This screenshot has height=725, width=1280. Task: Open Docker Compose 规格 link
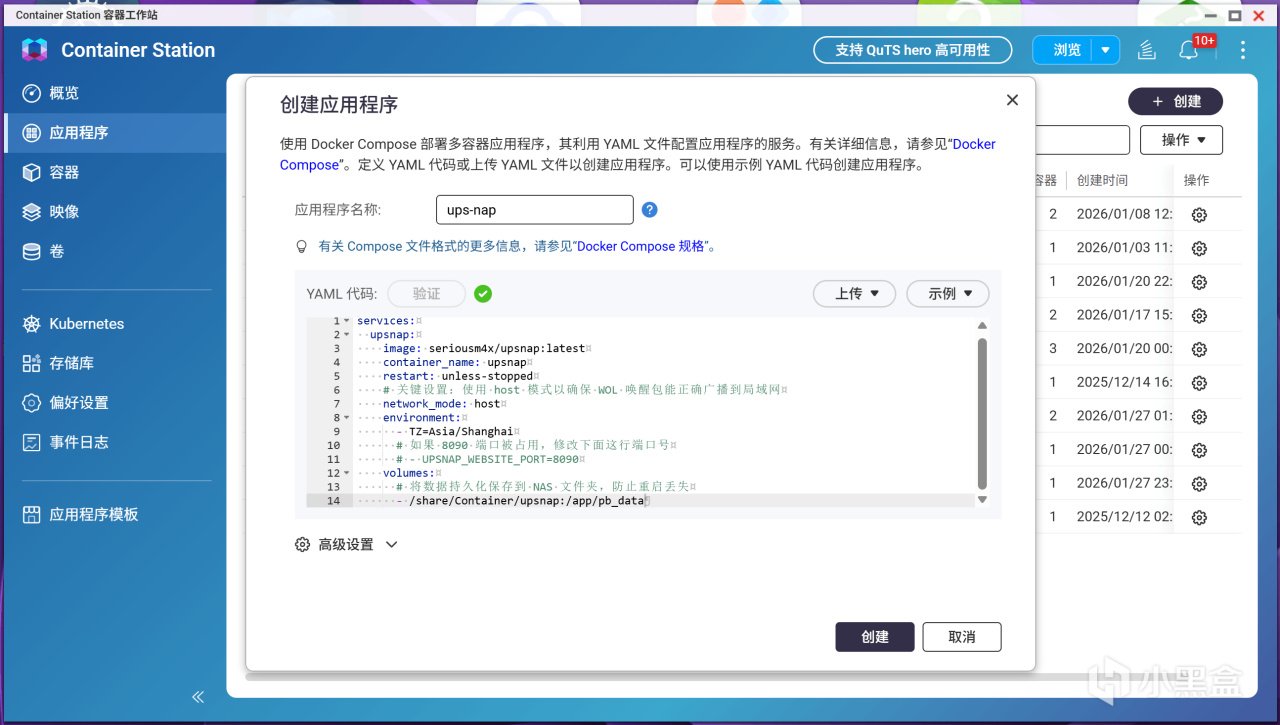[x=640, y=246]
